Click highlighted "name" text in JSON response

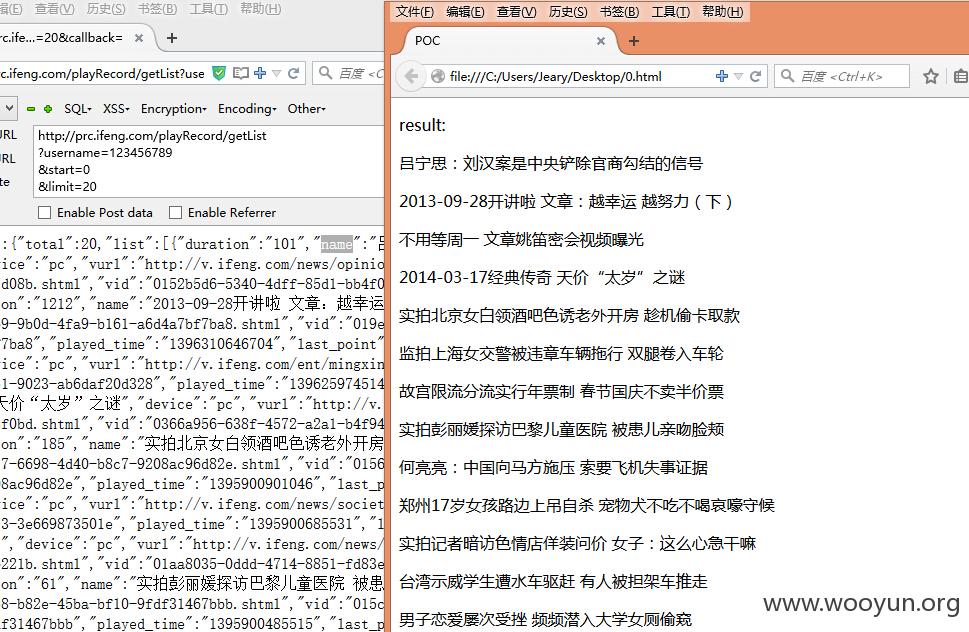coord(337,244)
